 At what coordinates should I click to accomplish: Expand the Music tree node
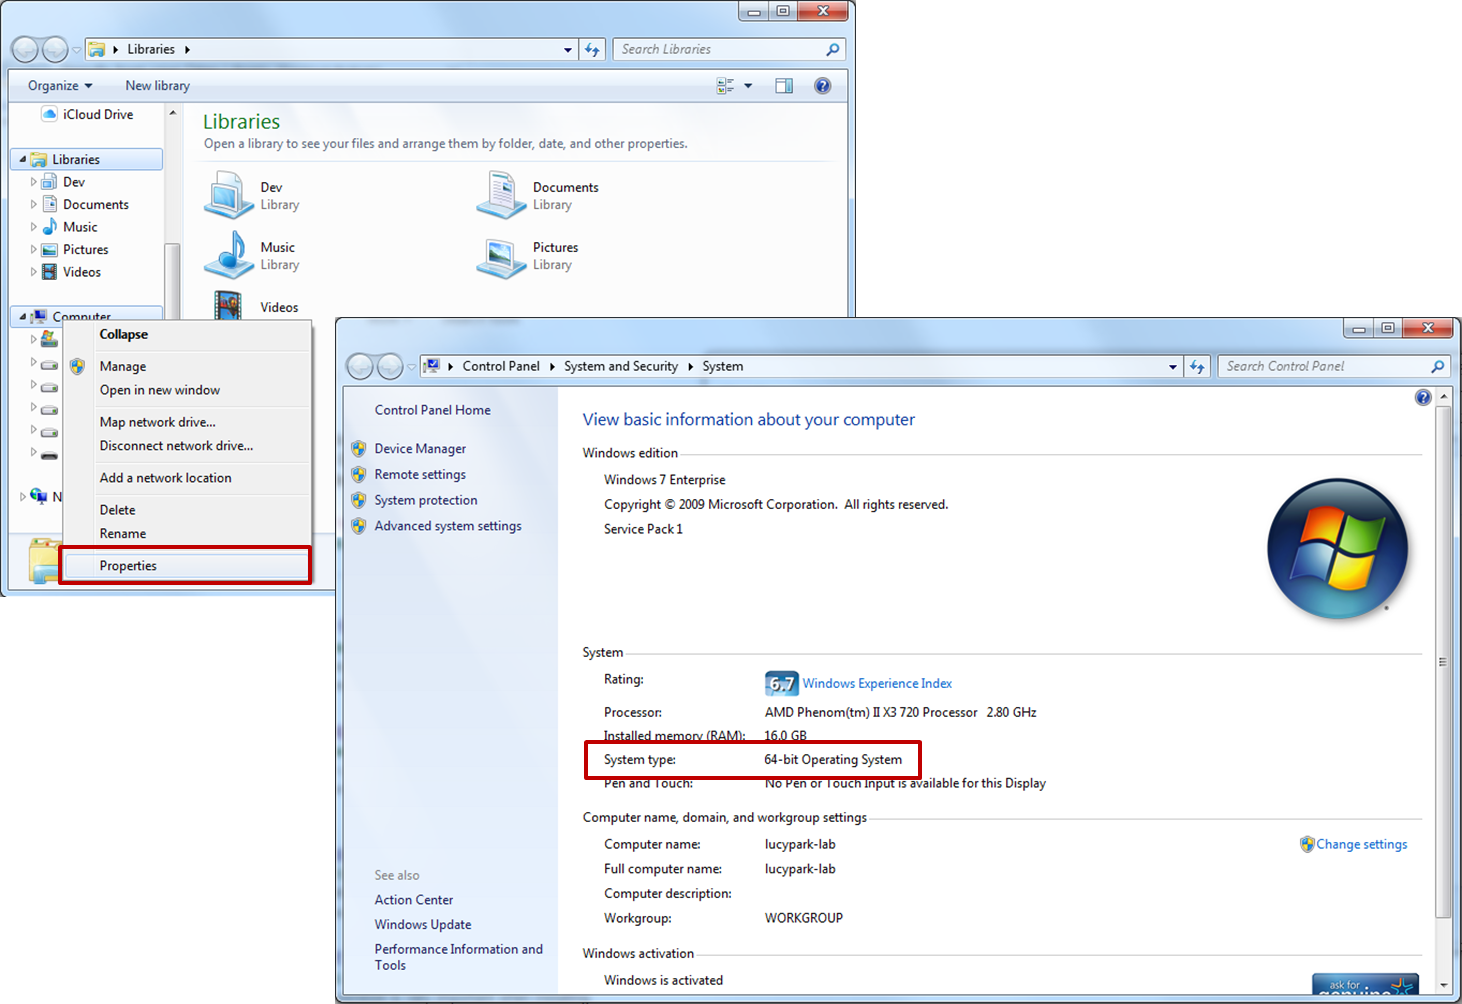tap(34, 227)
